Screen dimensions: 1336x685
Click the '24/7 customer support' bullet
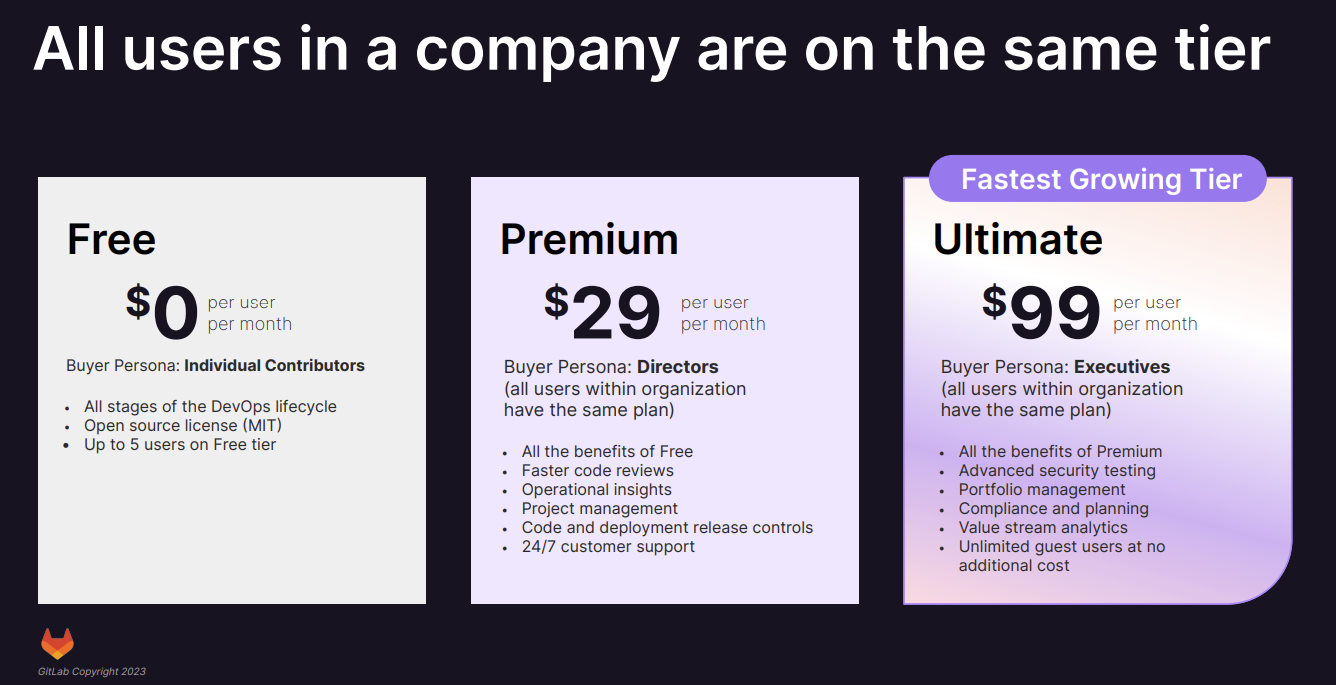click(x=608, y=547)
